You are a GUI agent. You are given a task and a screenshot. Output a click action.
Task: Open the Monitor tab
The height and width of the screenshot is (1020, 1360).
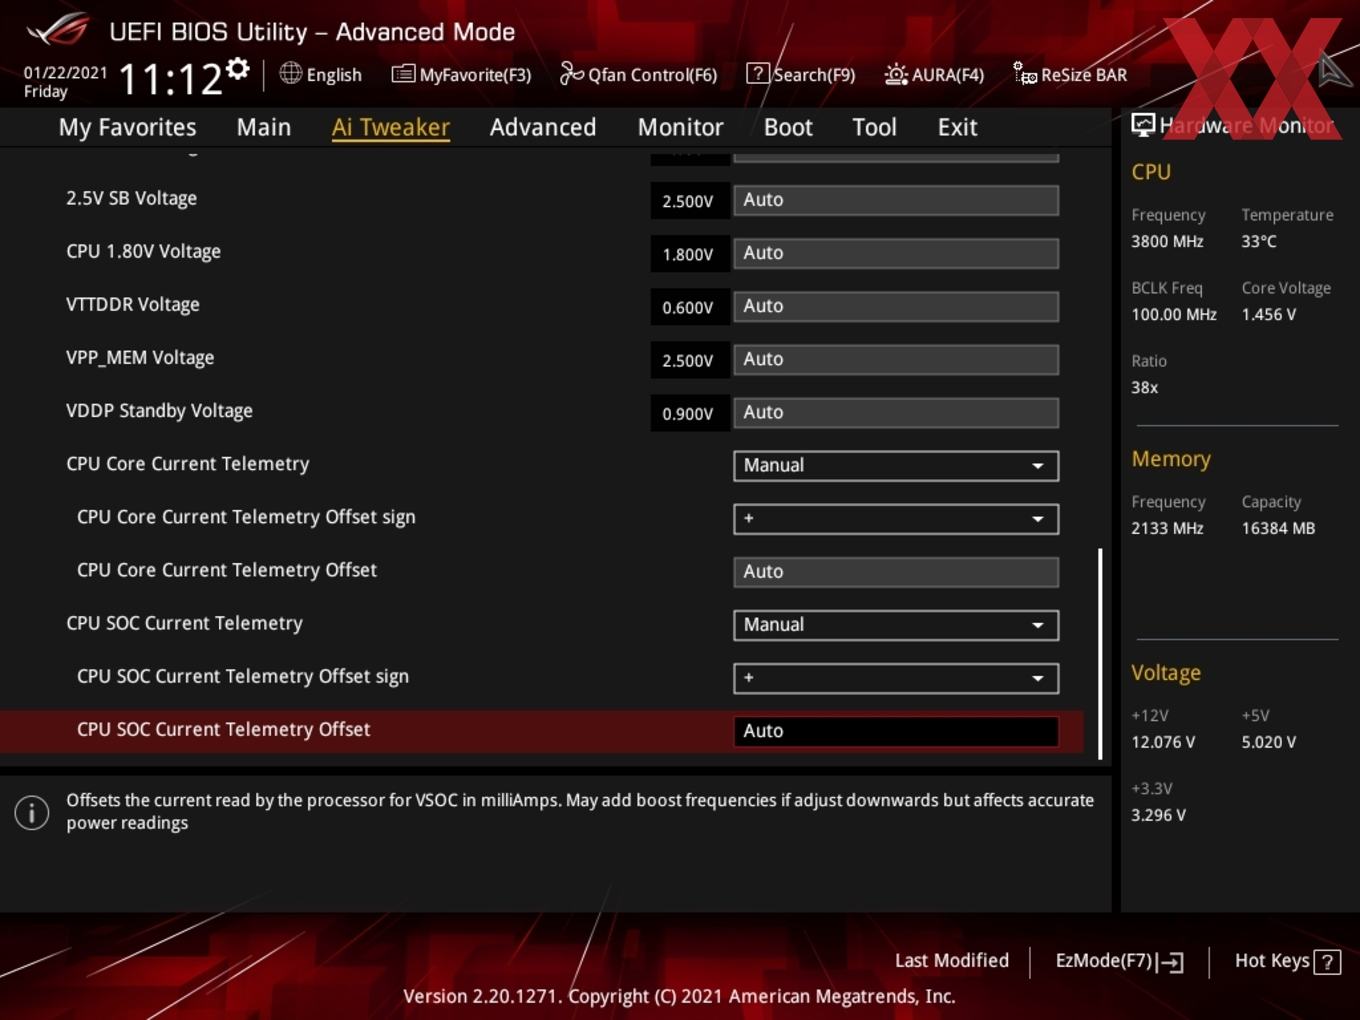tap(680, 127)
